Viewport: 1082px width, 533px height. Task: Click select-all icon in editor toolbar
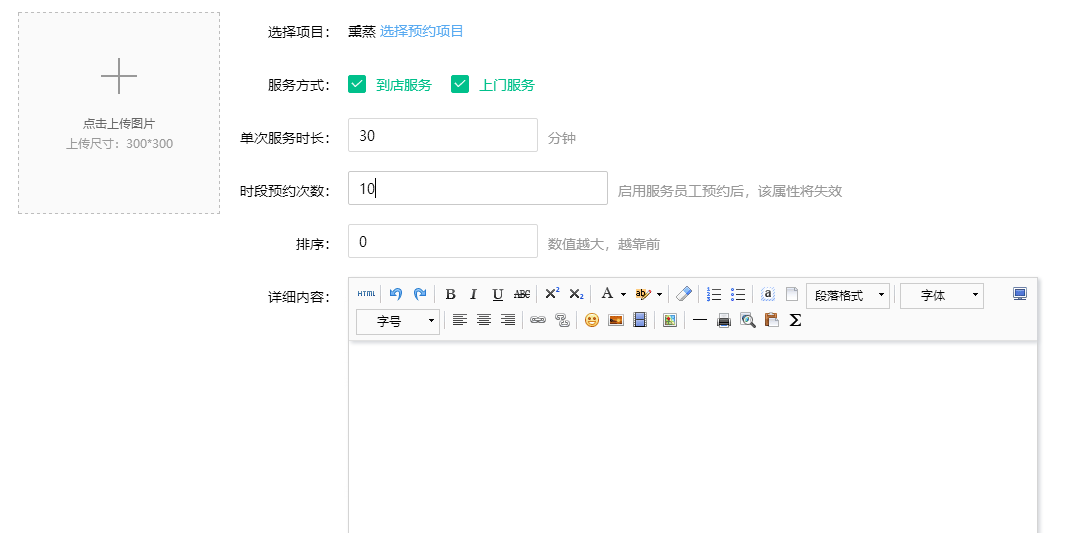(767, 295)
